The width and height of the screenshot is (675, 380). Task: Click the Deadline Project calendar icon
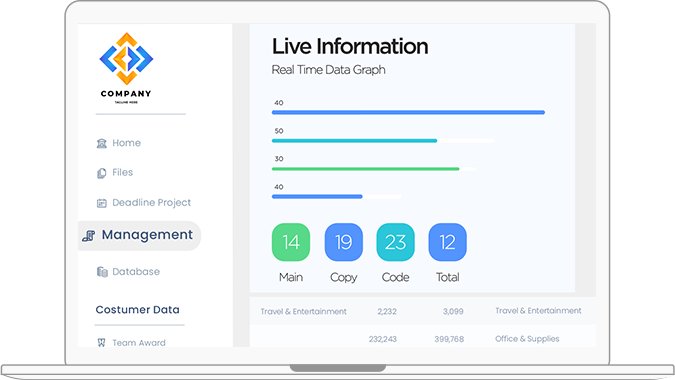102,203
